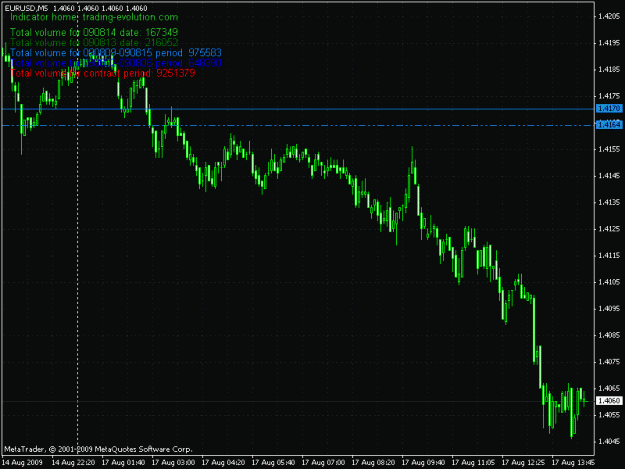Click the '17 Aug 08:20' time axis label

coord(373,463)
